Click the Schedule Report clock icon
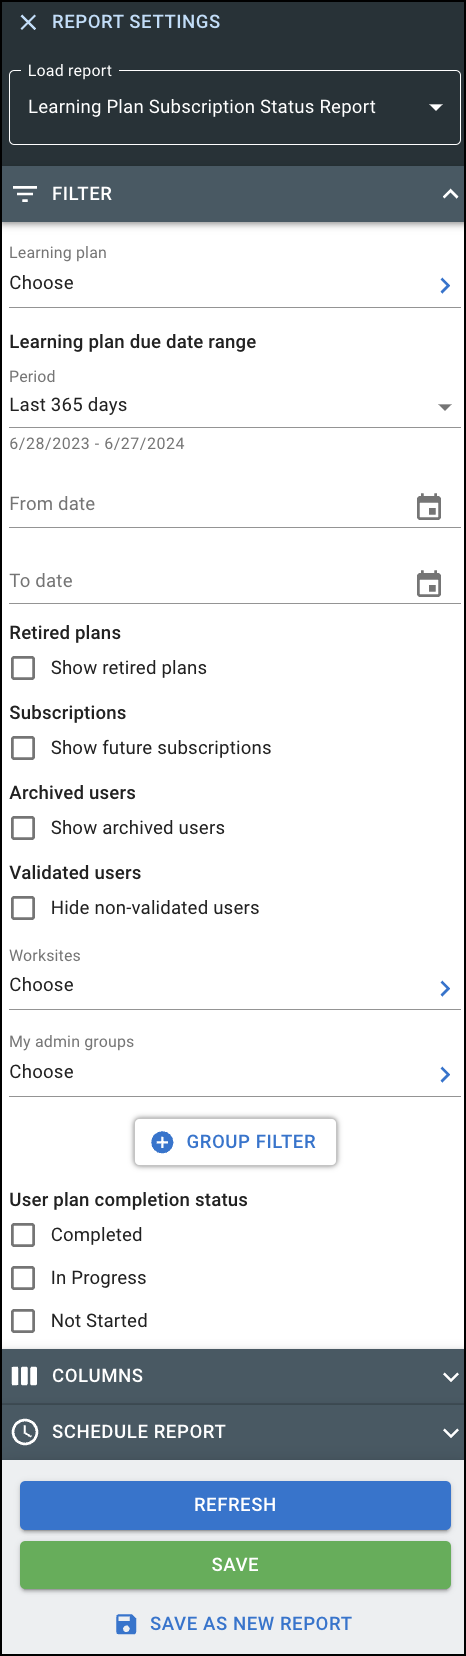This screenshot has width=466, height=1656. 24,1432
